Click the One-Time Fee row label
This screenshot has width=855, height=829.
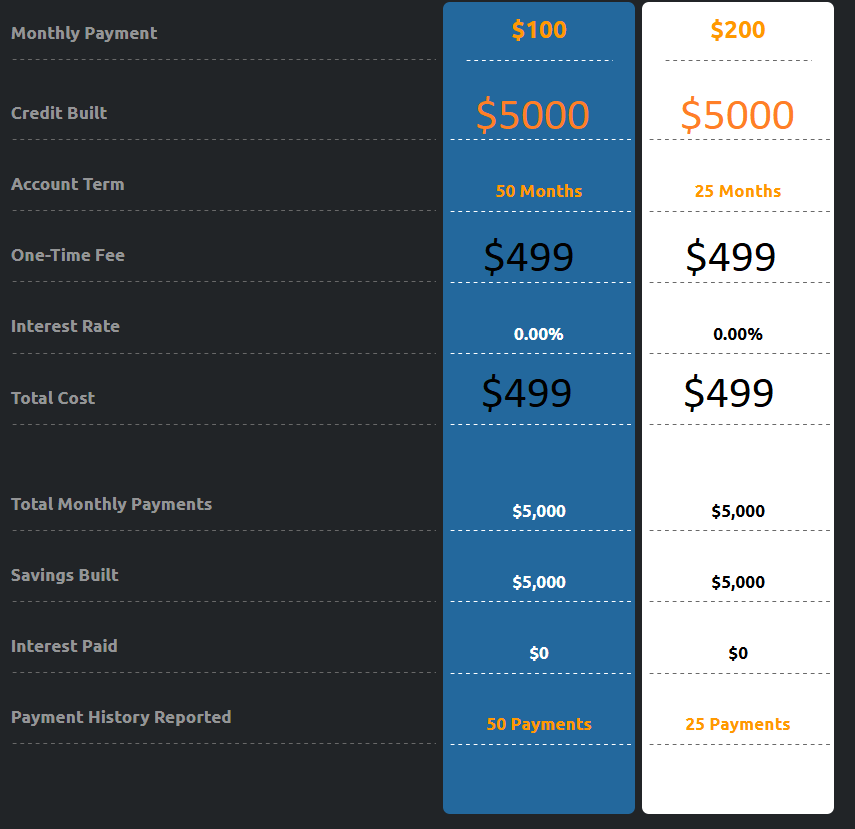(x=68, y=255)
